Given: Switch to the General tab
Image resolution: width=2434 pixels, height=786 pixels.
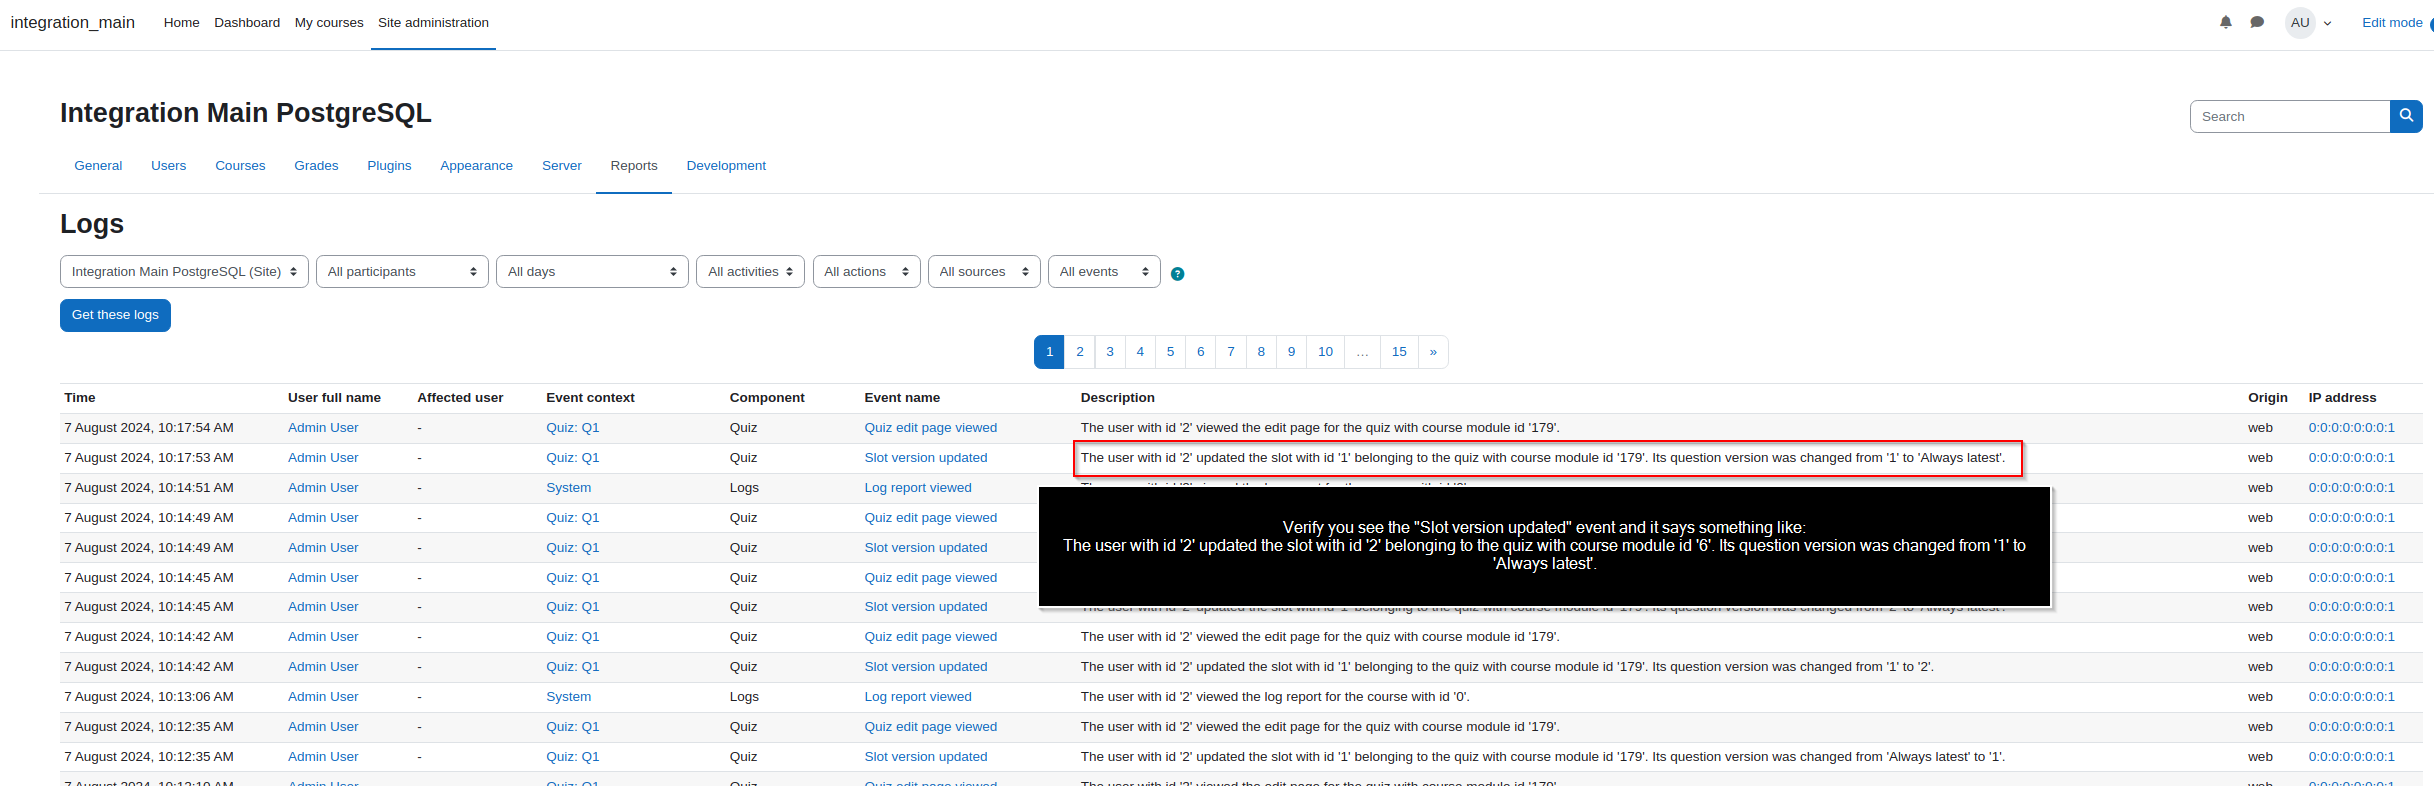Looking at the screenshot, I should point(98,166).
